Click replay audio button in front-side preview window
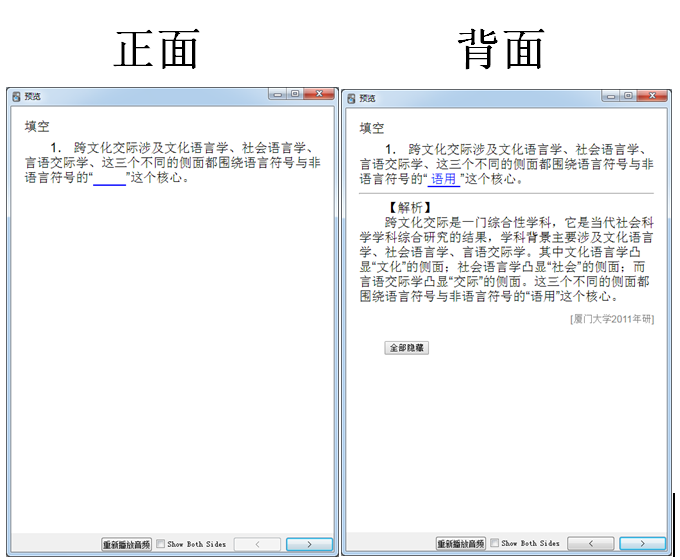Image resolution: width=680 pixels, height=560 pixels. pyautogui.click(x=126, y=544)
